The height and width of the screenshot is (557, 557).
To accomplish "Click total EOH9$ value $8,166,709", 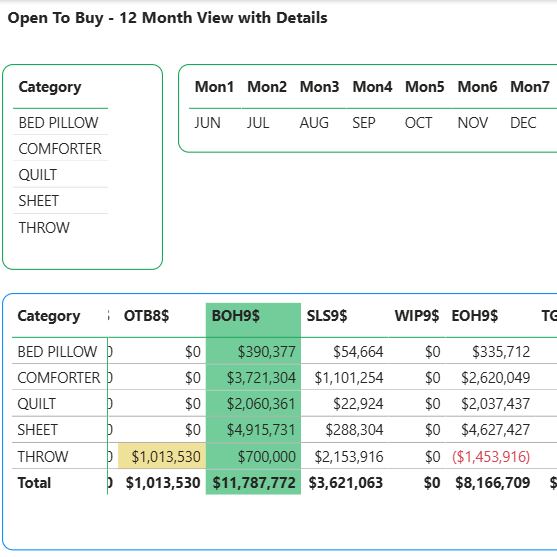I will tap(493, 483).
